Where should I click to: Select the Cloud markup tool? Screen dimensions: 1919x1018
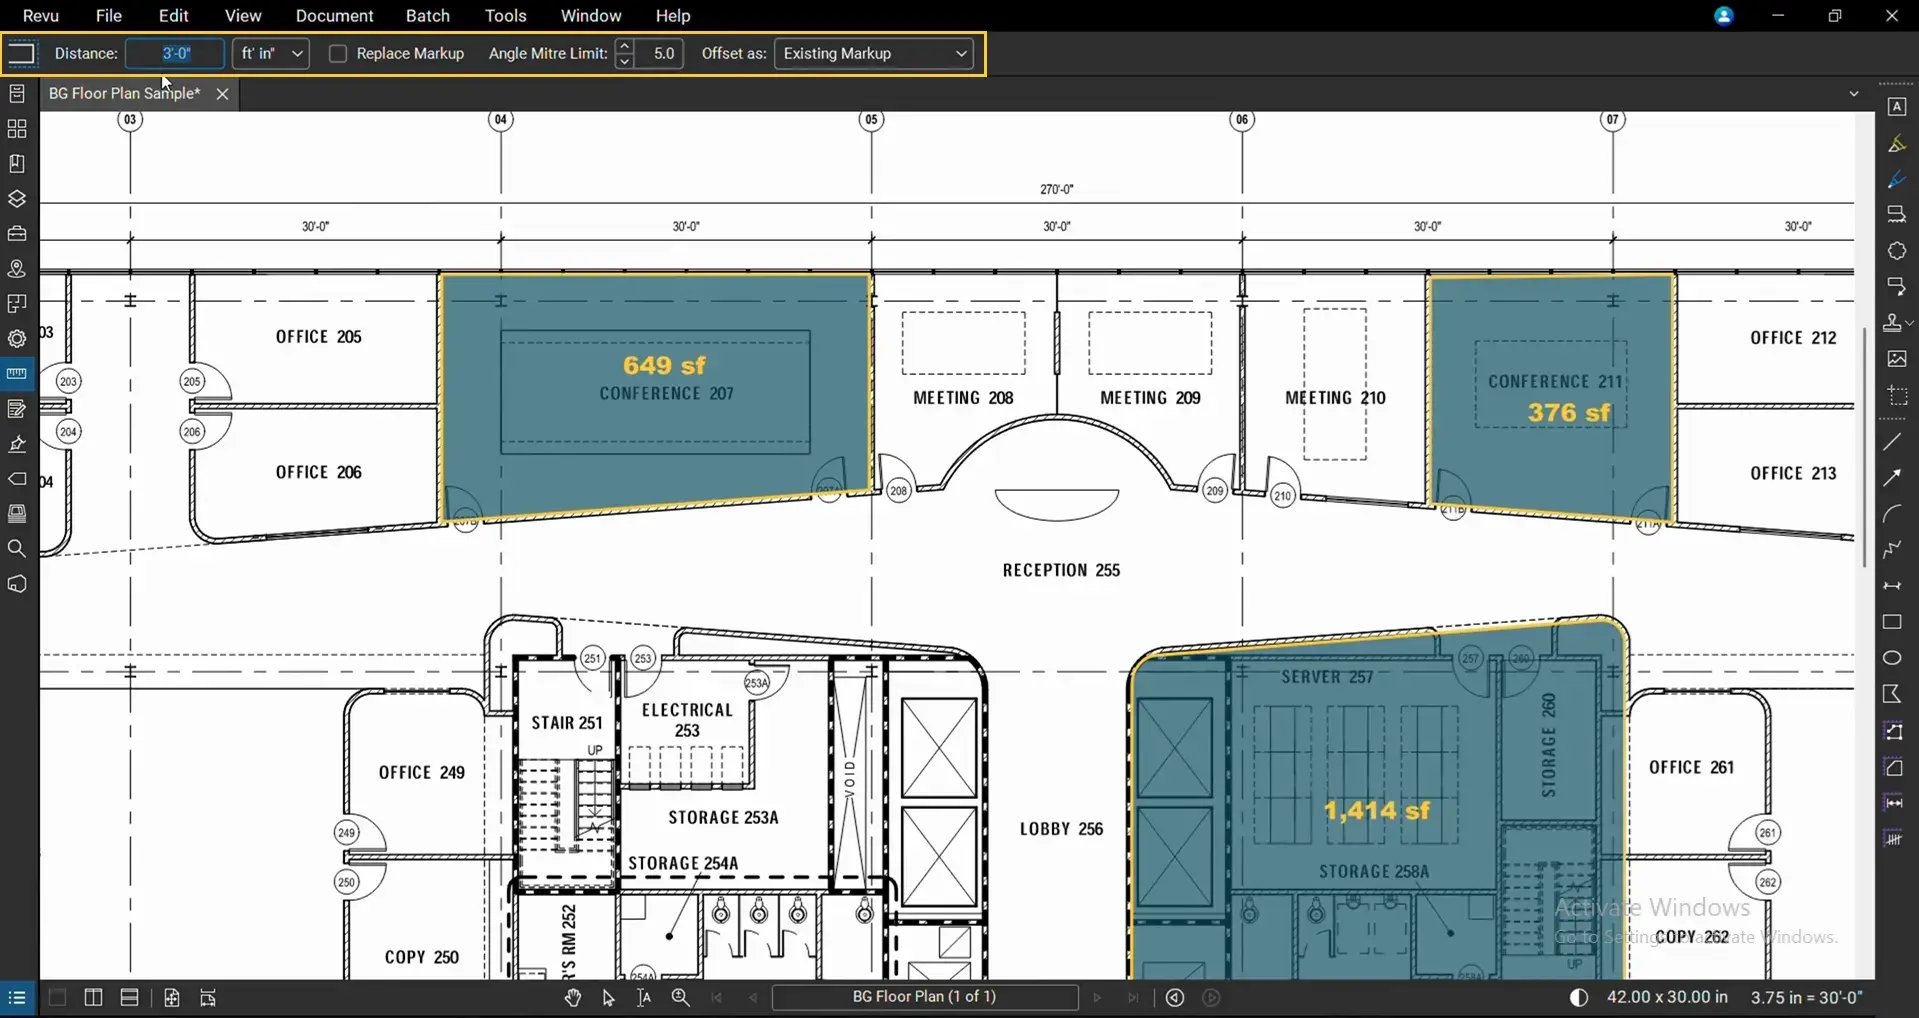[1897, 251]
